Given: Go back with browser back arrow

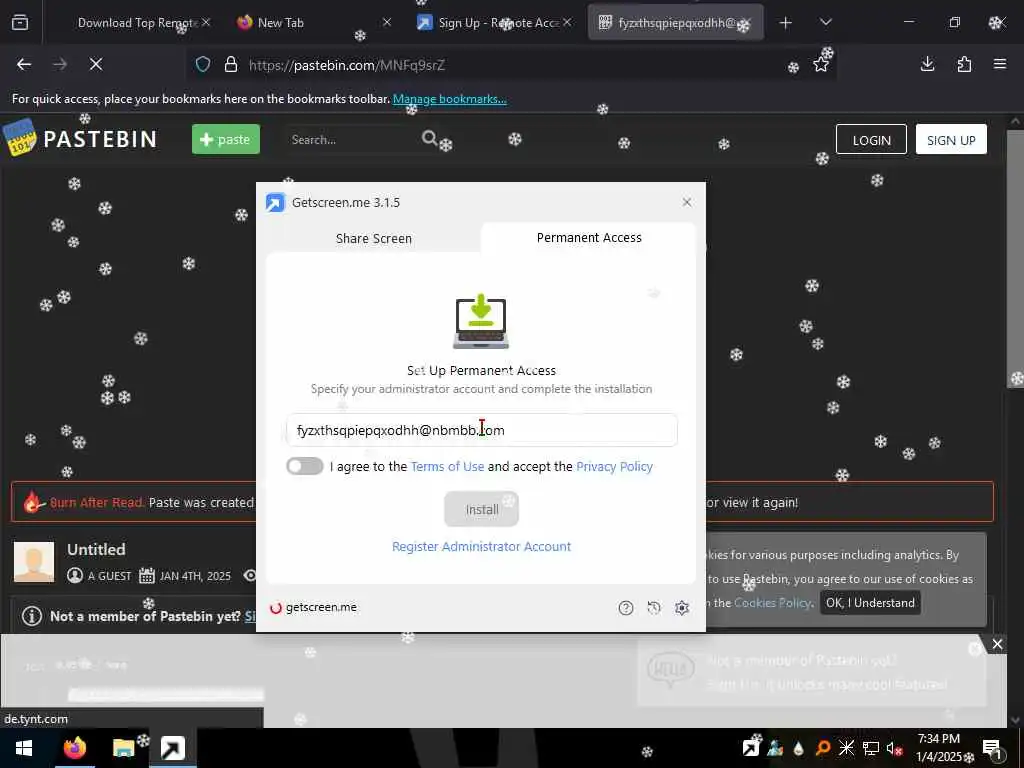Looking at the screenshot, I should pyautogui.click(x=24, y=65).
